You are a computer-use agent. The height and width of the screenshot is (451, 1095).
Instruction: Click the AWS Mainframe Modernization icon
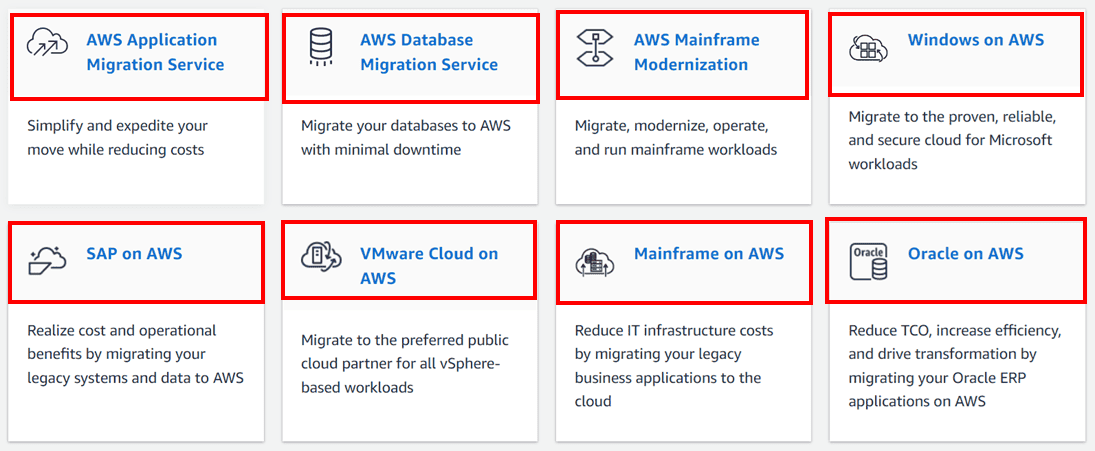[594, 48]
